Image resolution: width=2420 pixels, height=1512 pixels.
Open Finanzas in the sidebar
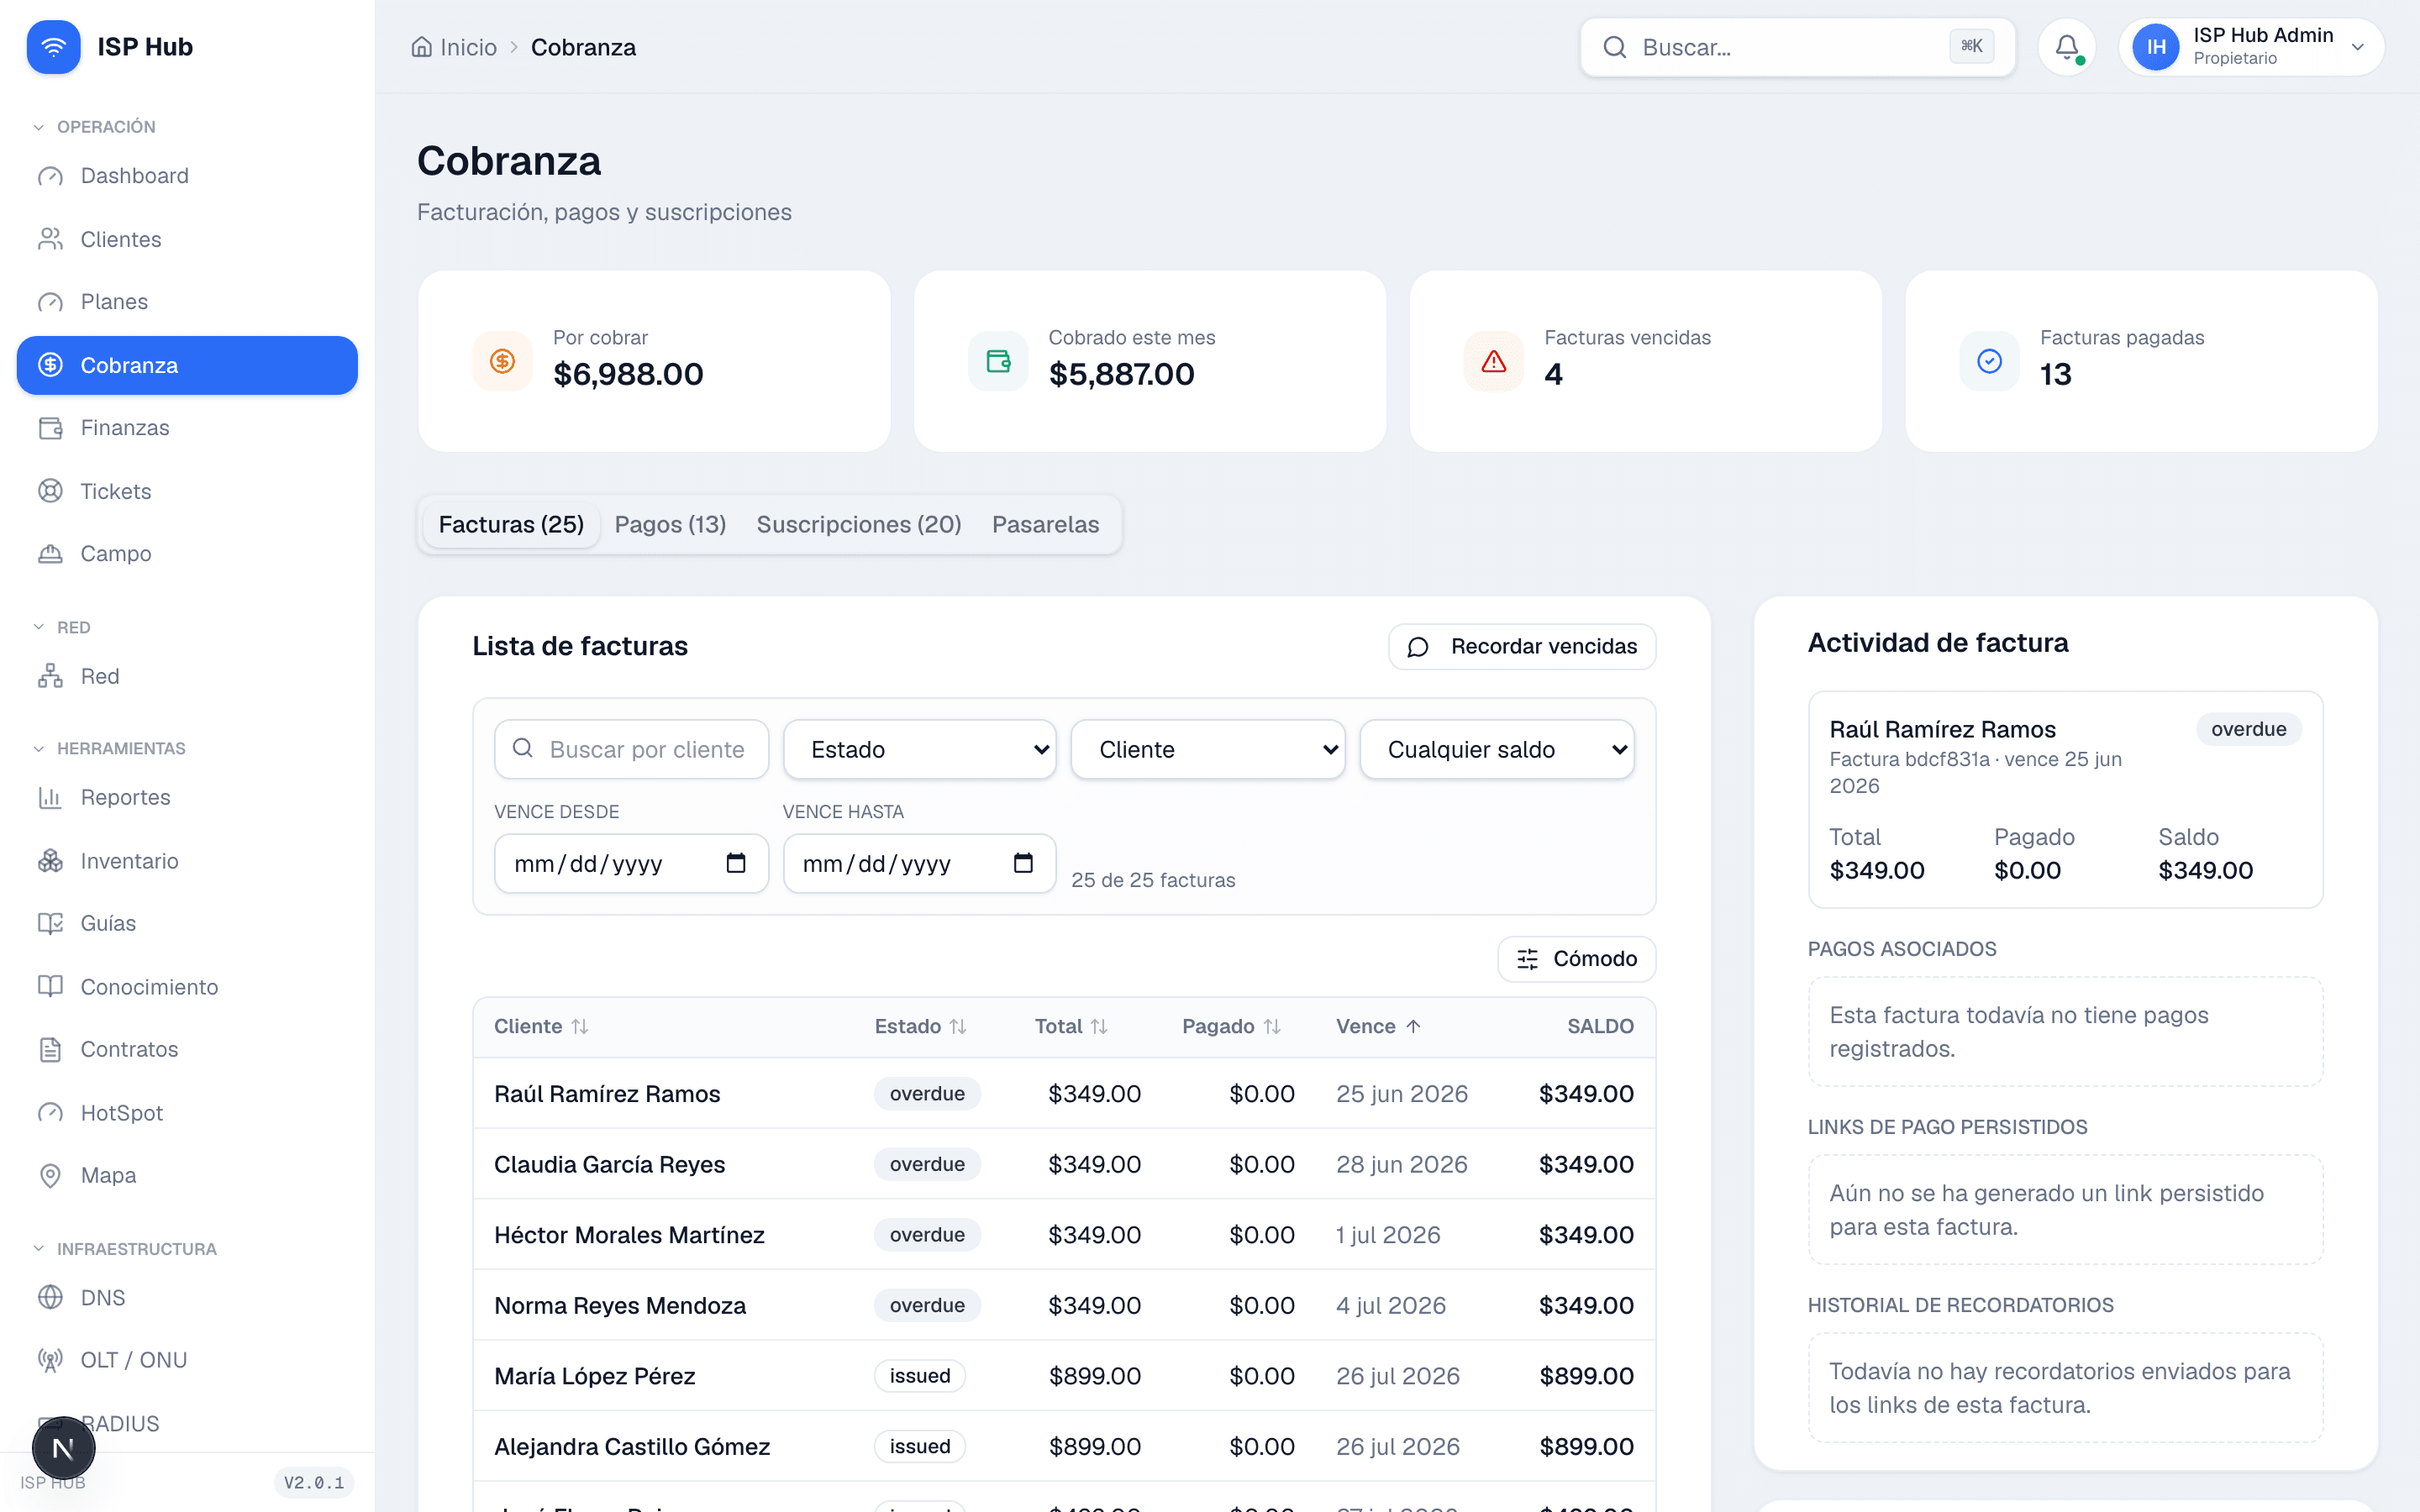tap(187, 428)
